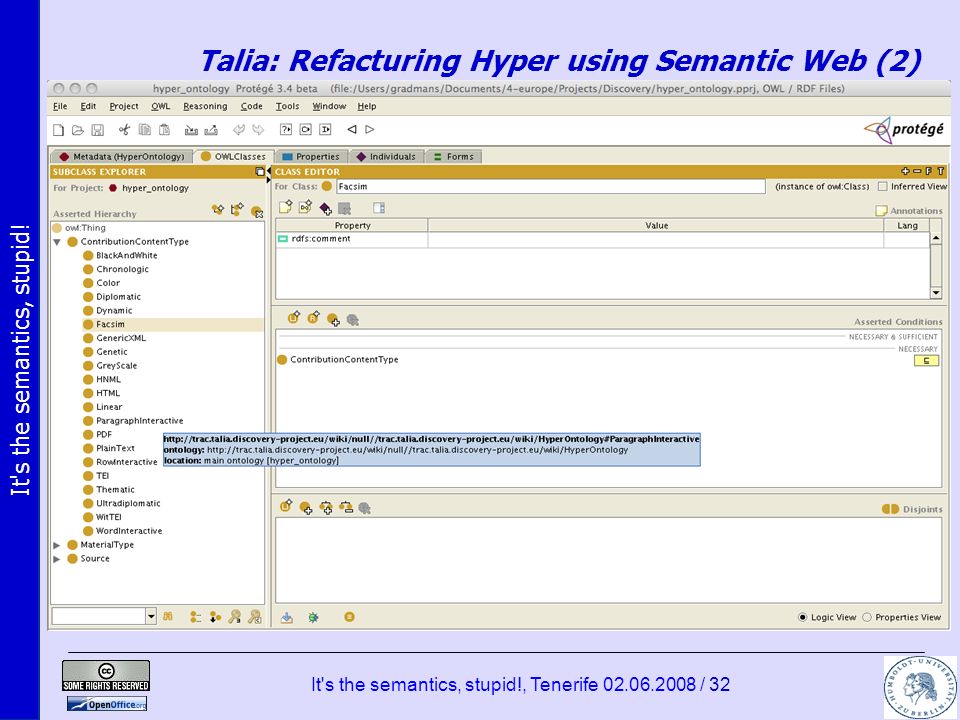960x720 pixels.
Task: Click the Paste clipboard icon
Action: 164,130
